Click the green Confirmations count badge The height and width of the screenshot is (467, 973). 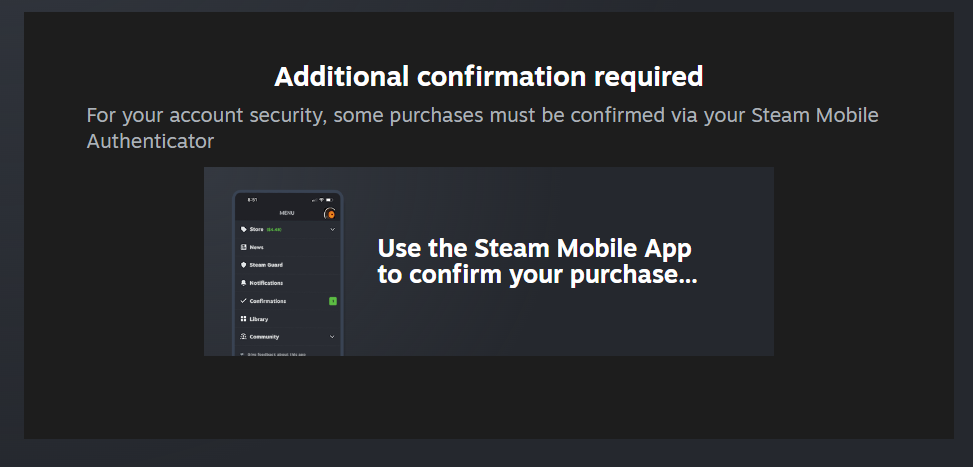(333, 301)
